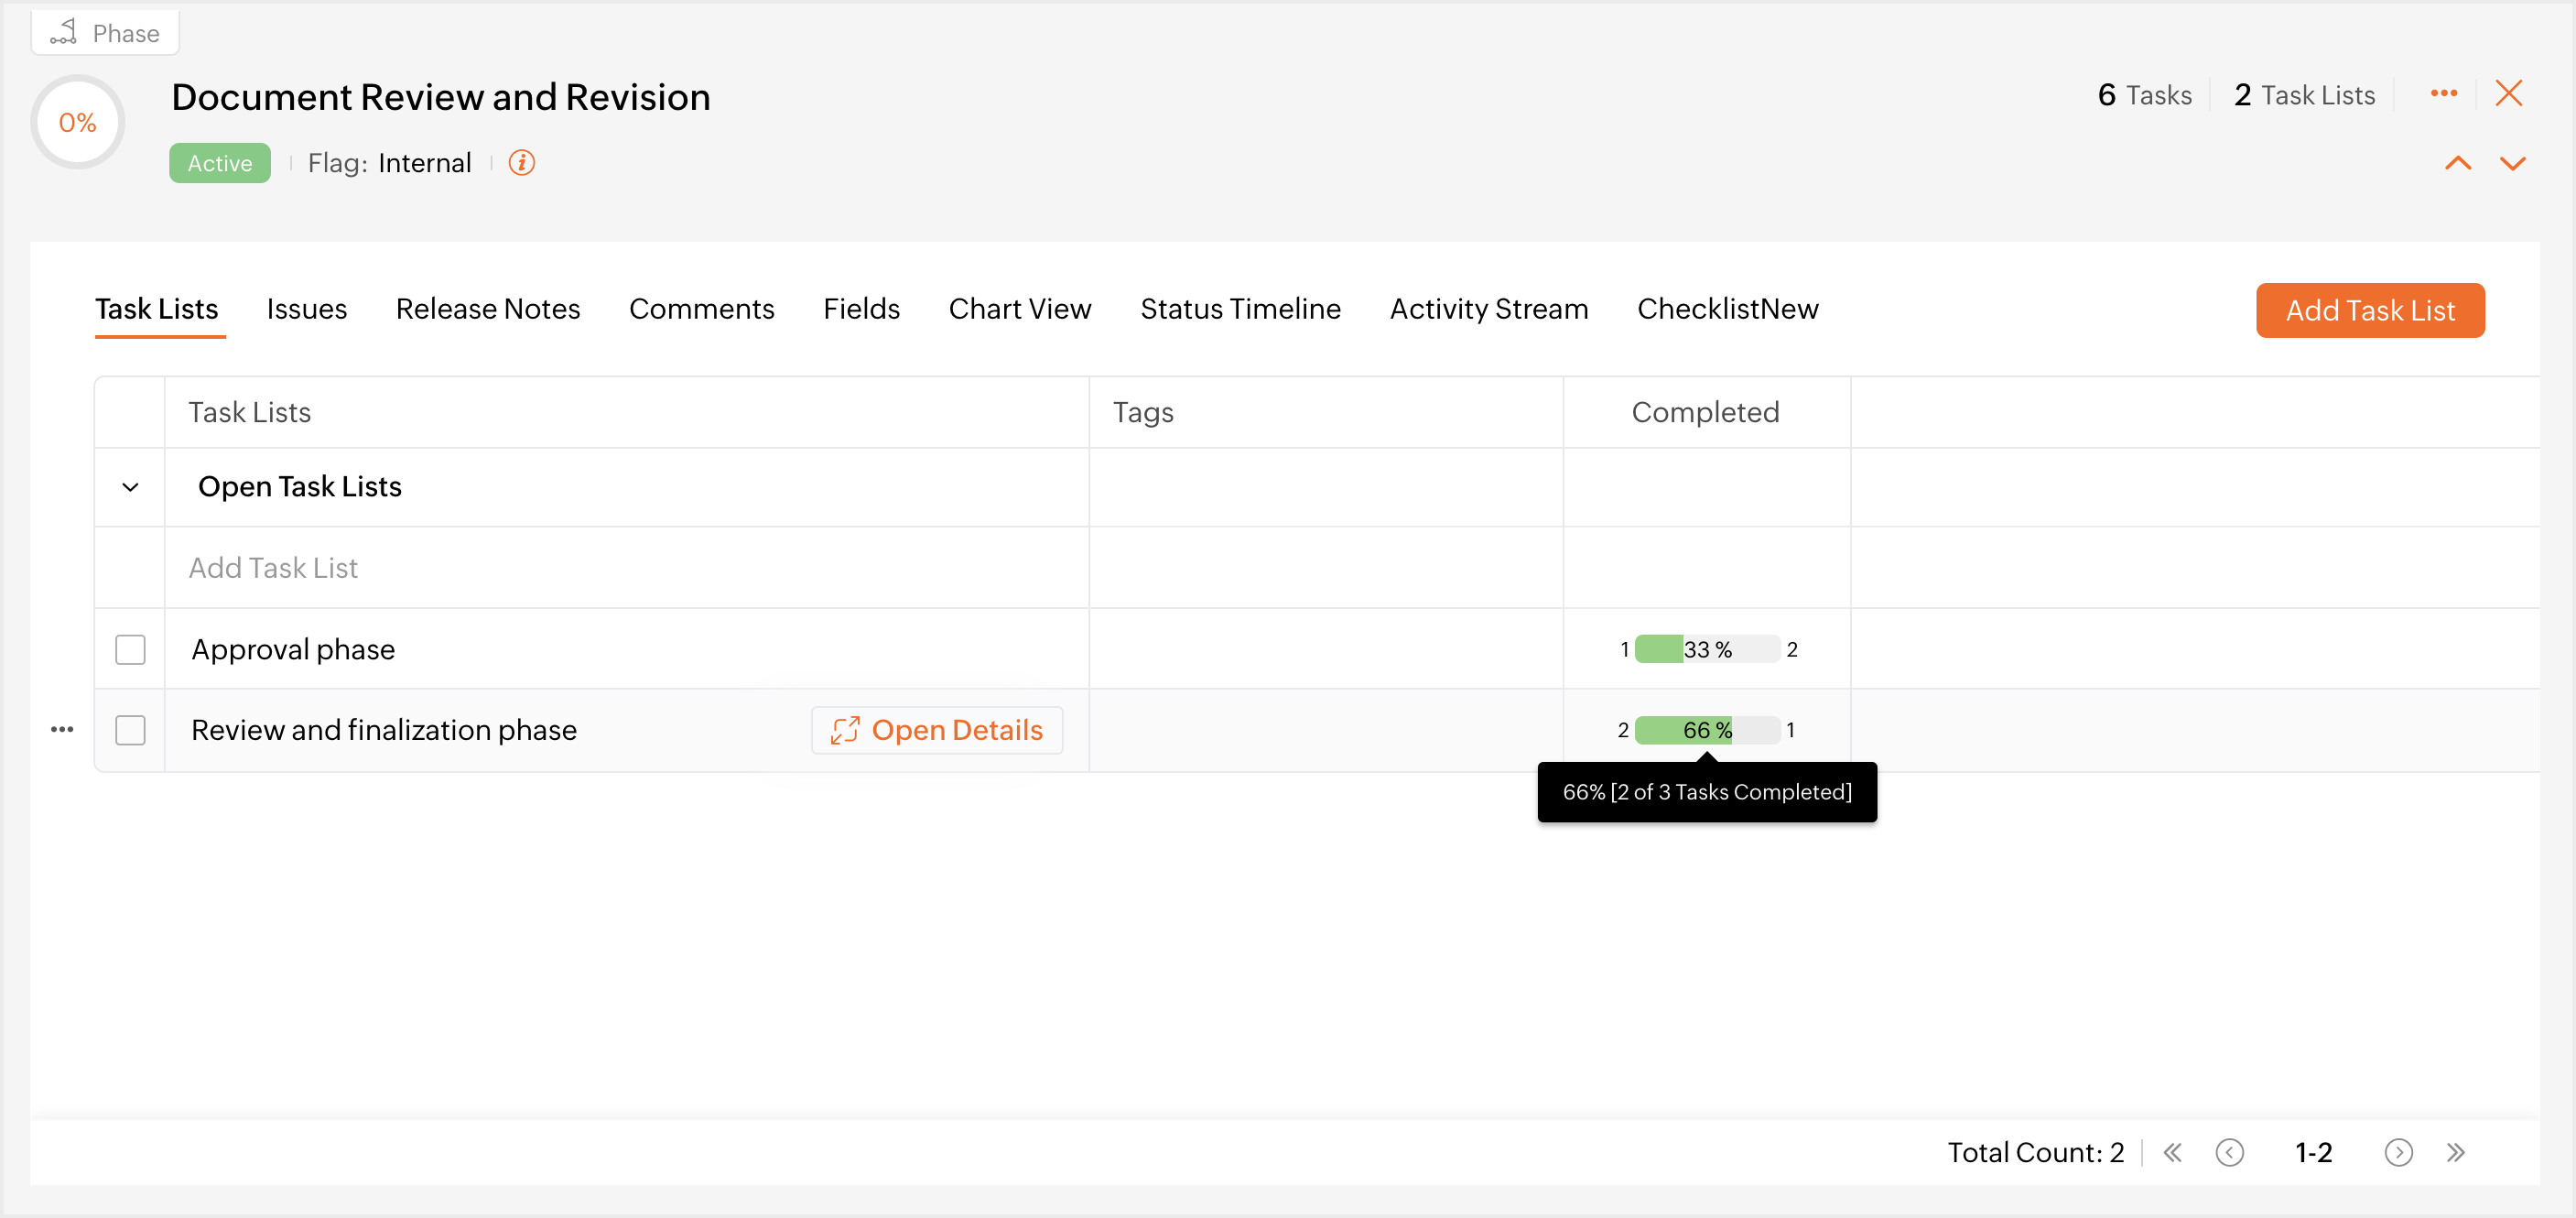Open row options ellipsis for Review phase

tap(62, 730)
